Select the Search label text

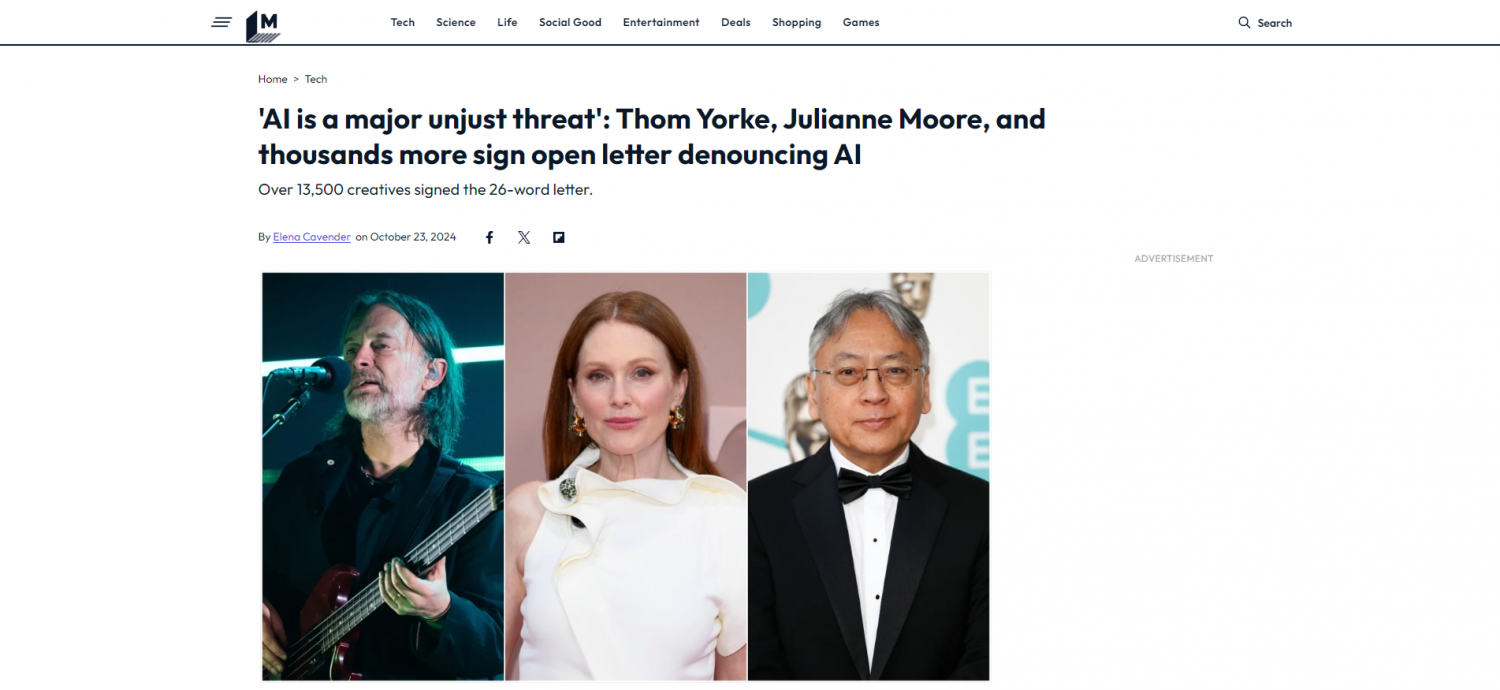tap(1275, 22)
